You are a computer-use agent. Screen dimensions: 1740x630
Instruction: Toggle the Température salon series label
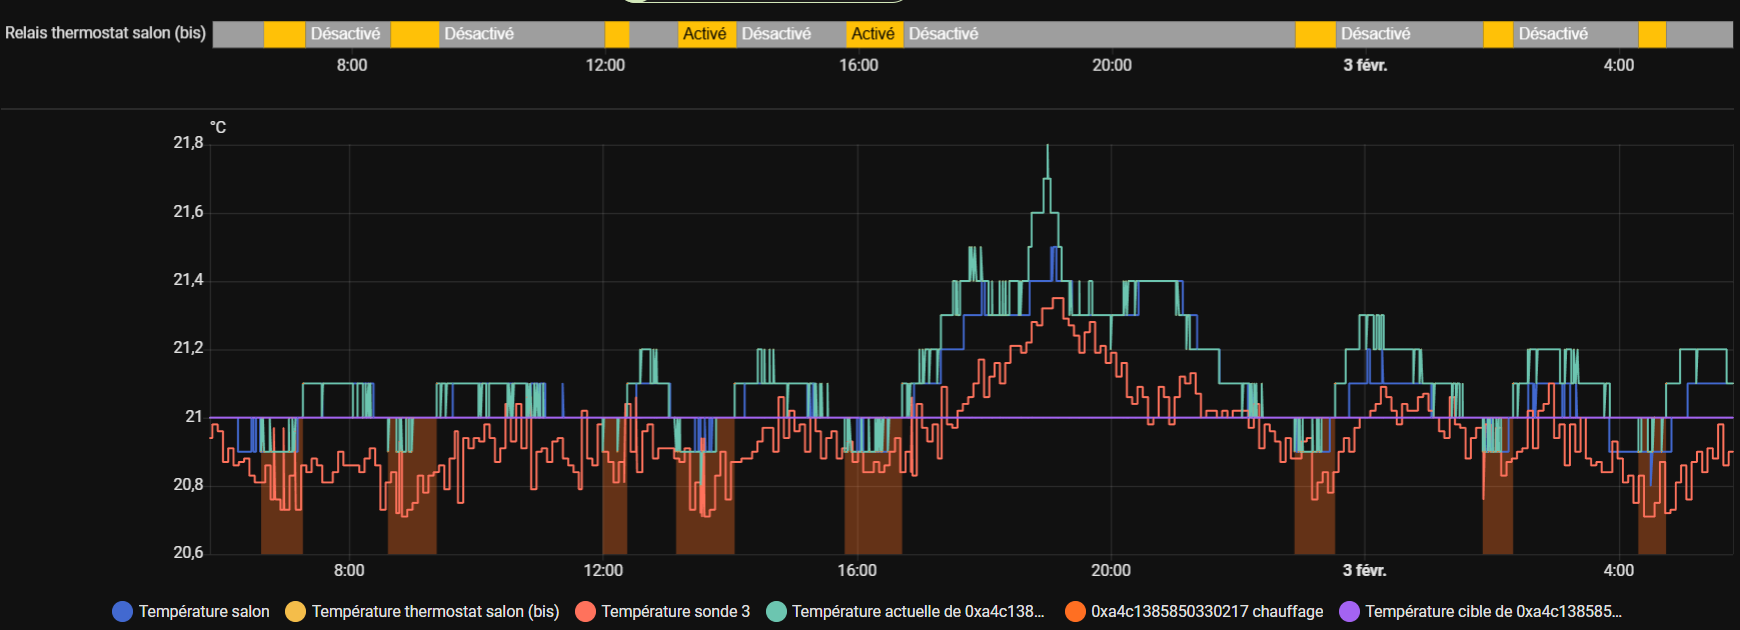pos(204,611)
